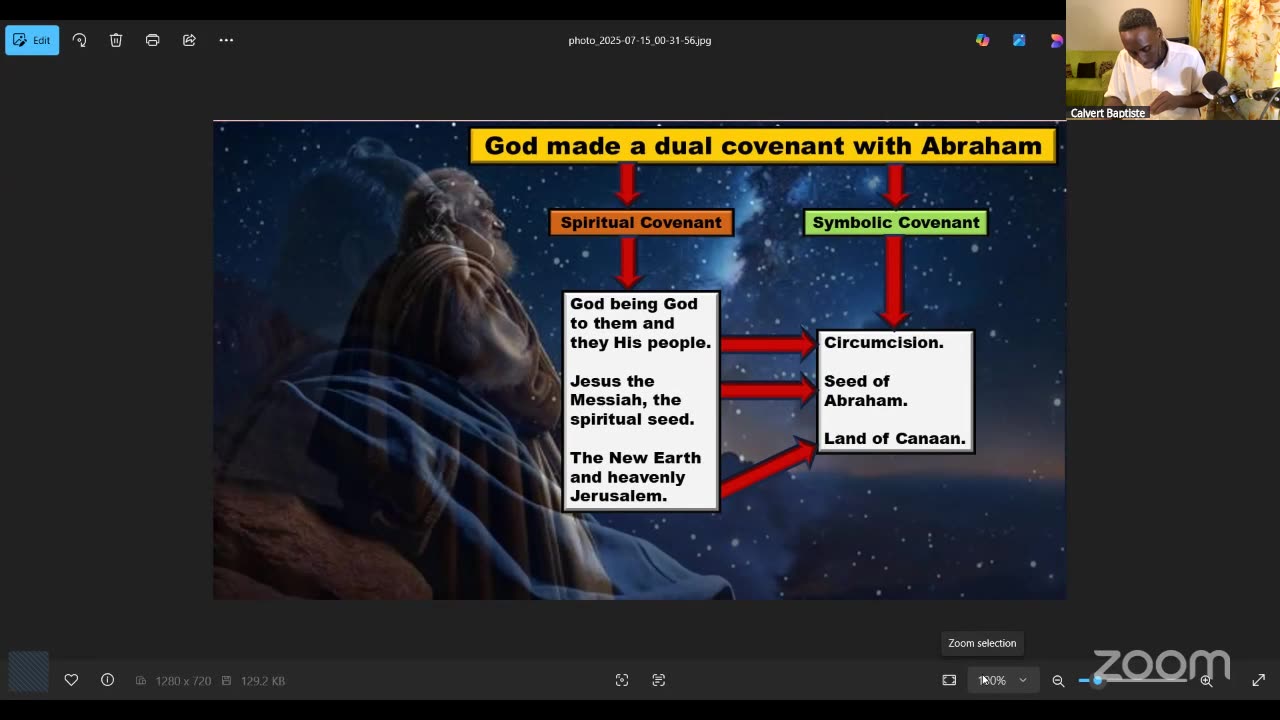1280x720 pixels.
Task: Click the 129.2 KB file size text
Action: click(x=263, y=681)
